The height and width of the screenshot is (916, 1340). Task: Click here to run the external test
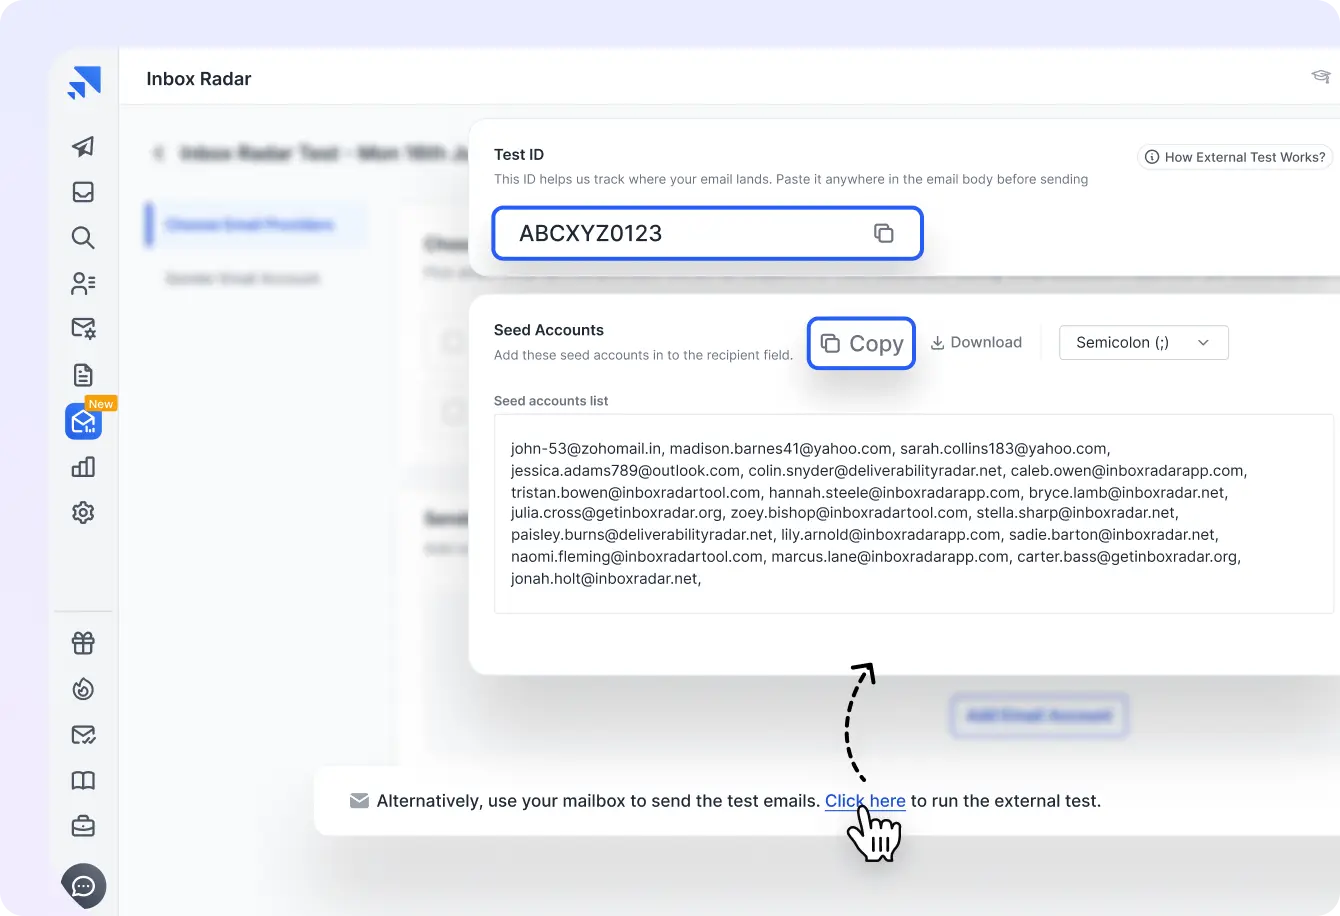(x=864, y=800)
